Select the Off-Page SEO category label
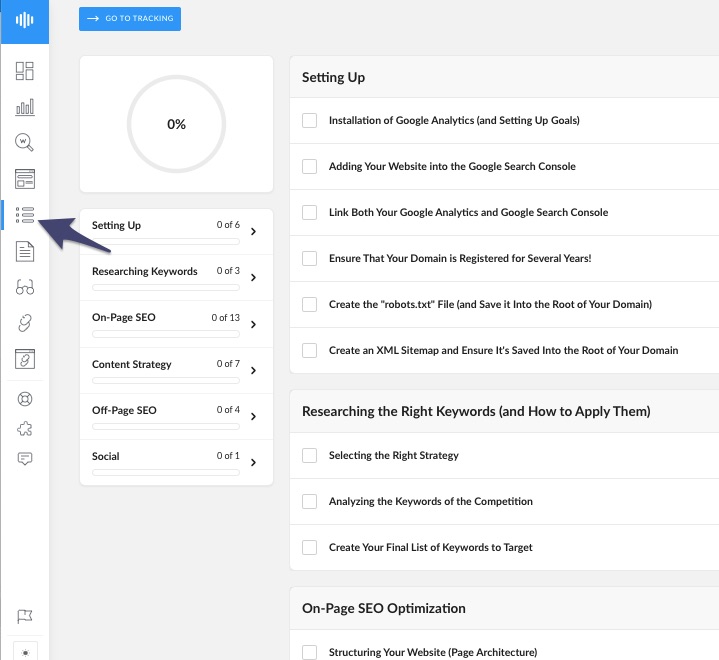The image size is (719, 660). coord(124,410)
